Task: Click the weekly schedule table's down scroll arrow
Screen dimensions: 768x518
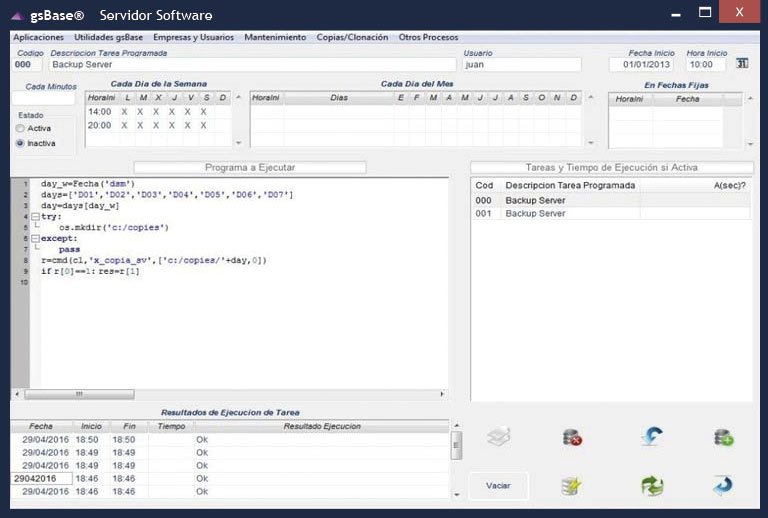Action: click(x=239, y=143)
